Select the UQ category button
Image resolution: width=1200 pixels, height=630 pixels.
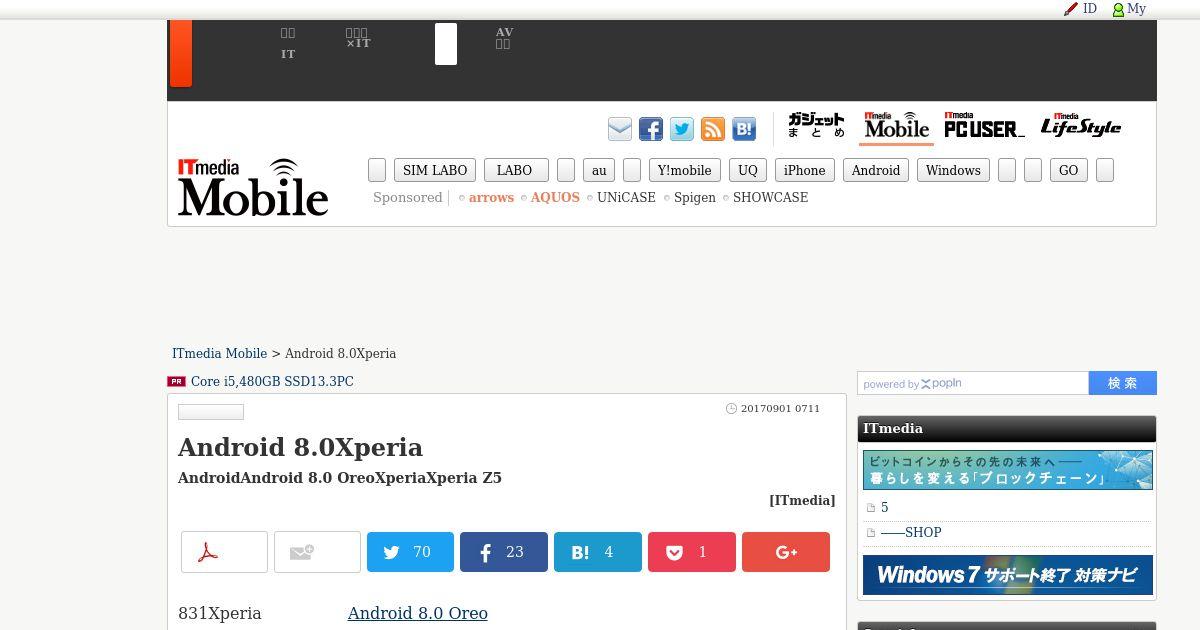tap(748, 170)
